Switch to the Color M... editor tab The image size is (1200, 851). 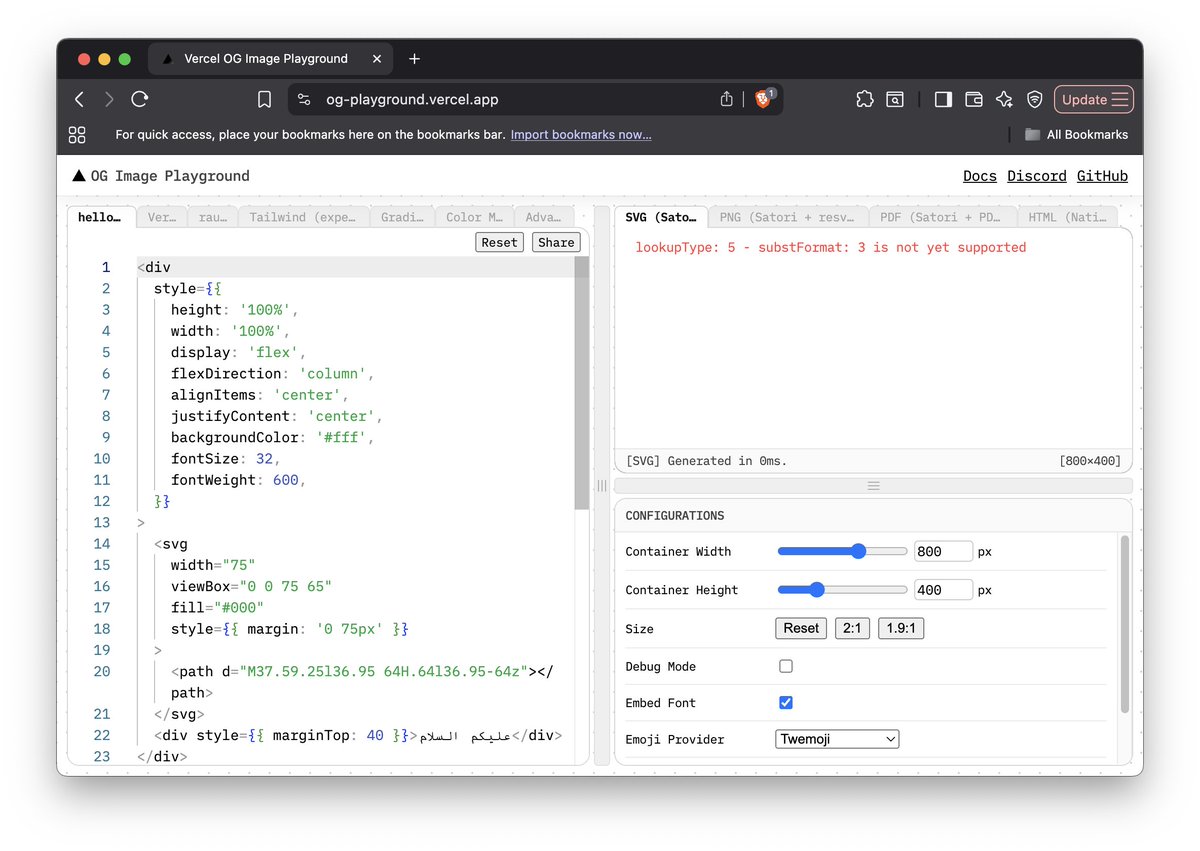click(x=475, y=217)
